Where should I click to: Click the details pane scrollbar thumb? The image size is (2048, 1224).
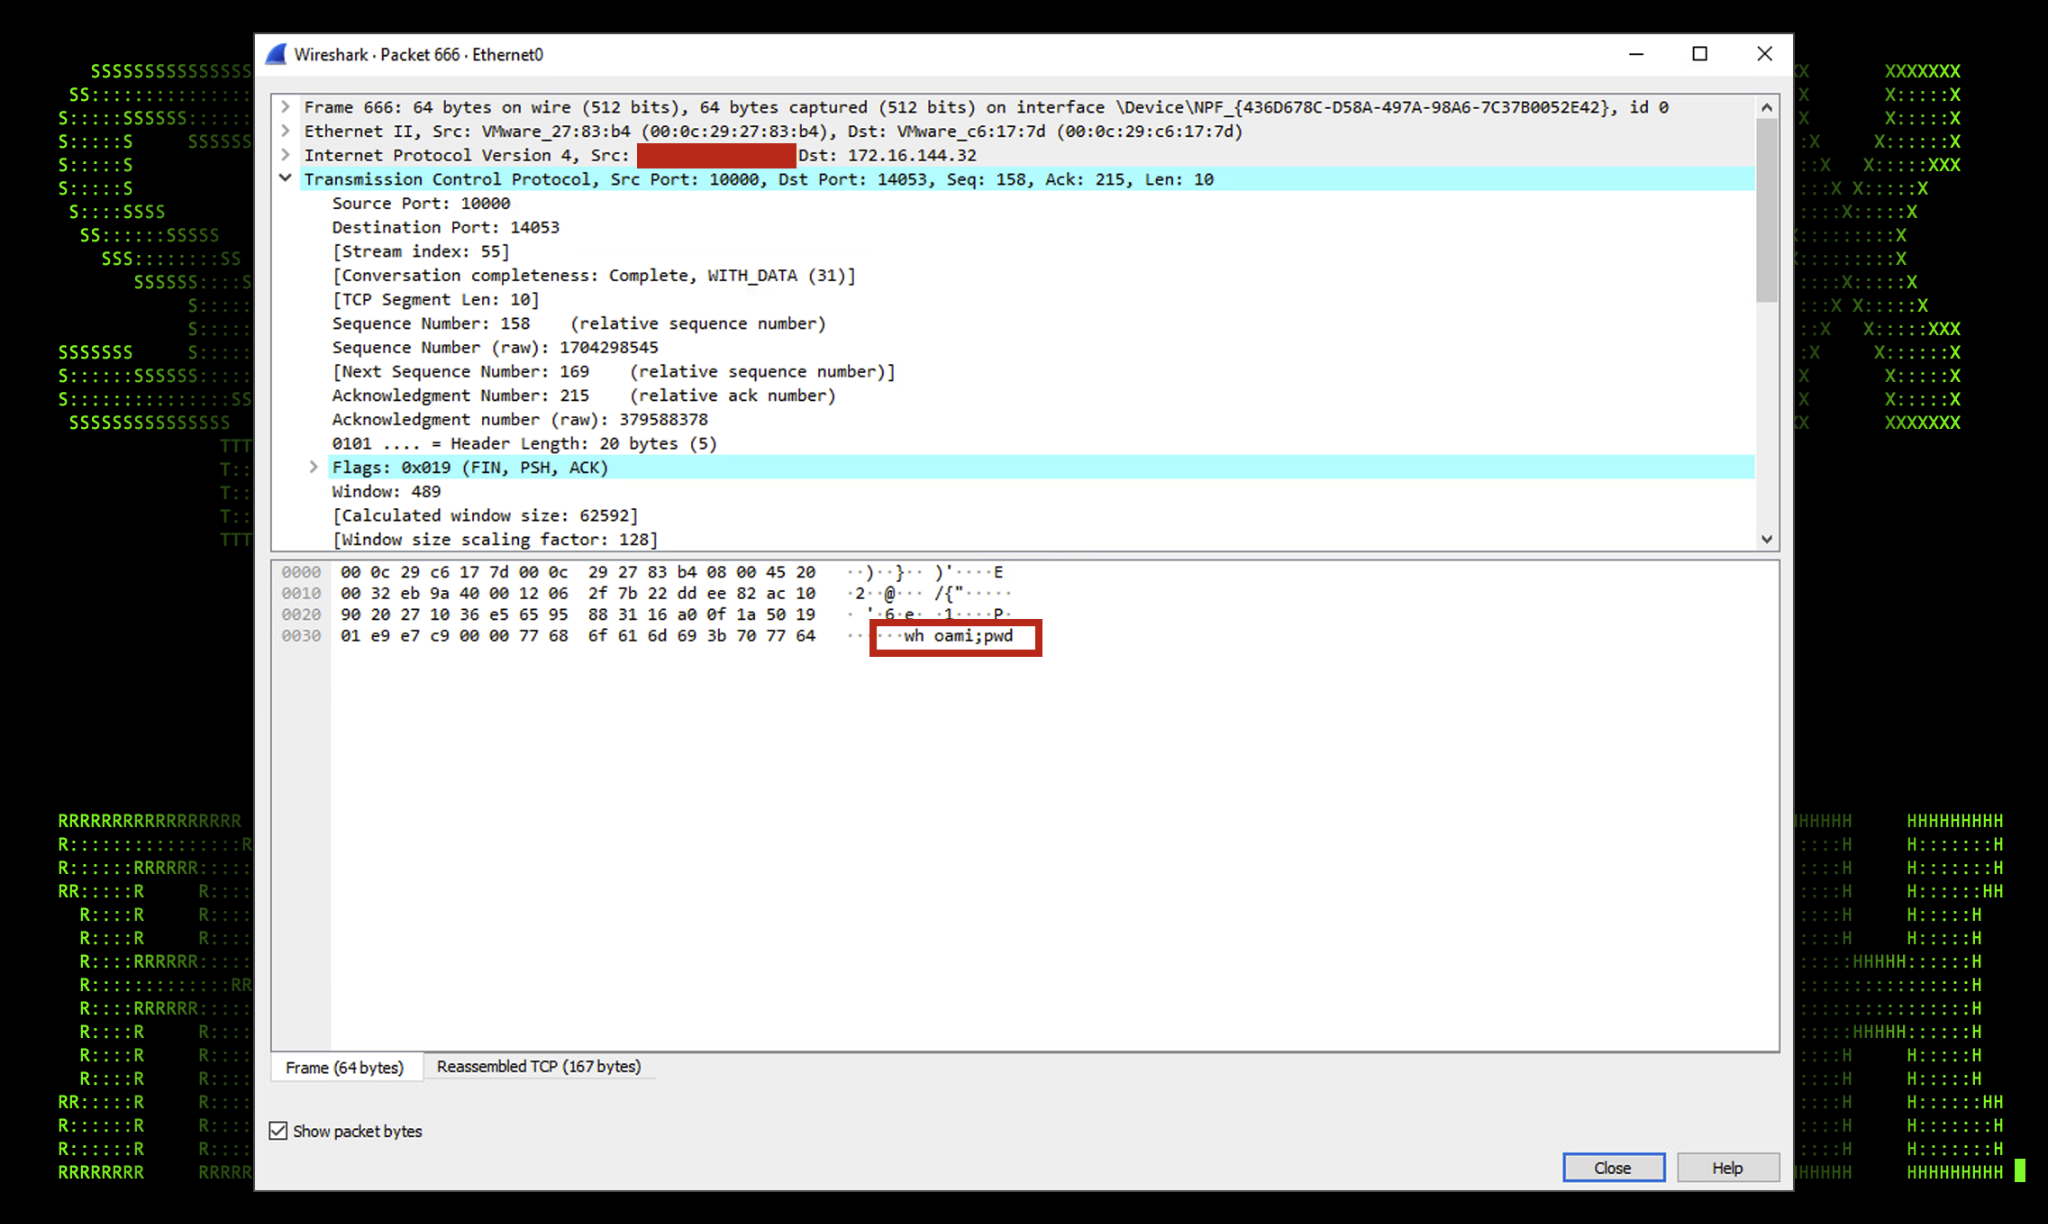click(x=1767, y=210)
